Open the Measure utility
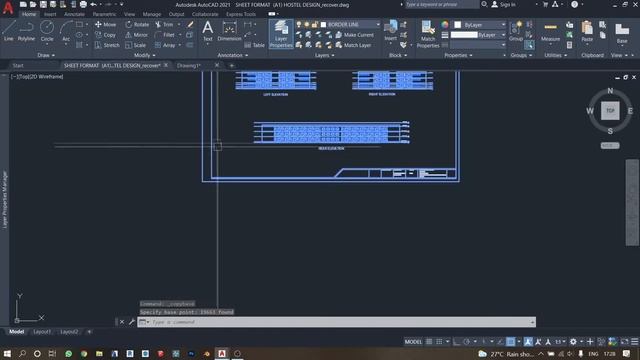This screenshot has height=360, width=640. pyautogui.click(x=550, y=32)
